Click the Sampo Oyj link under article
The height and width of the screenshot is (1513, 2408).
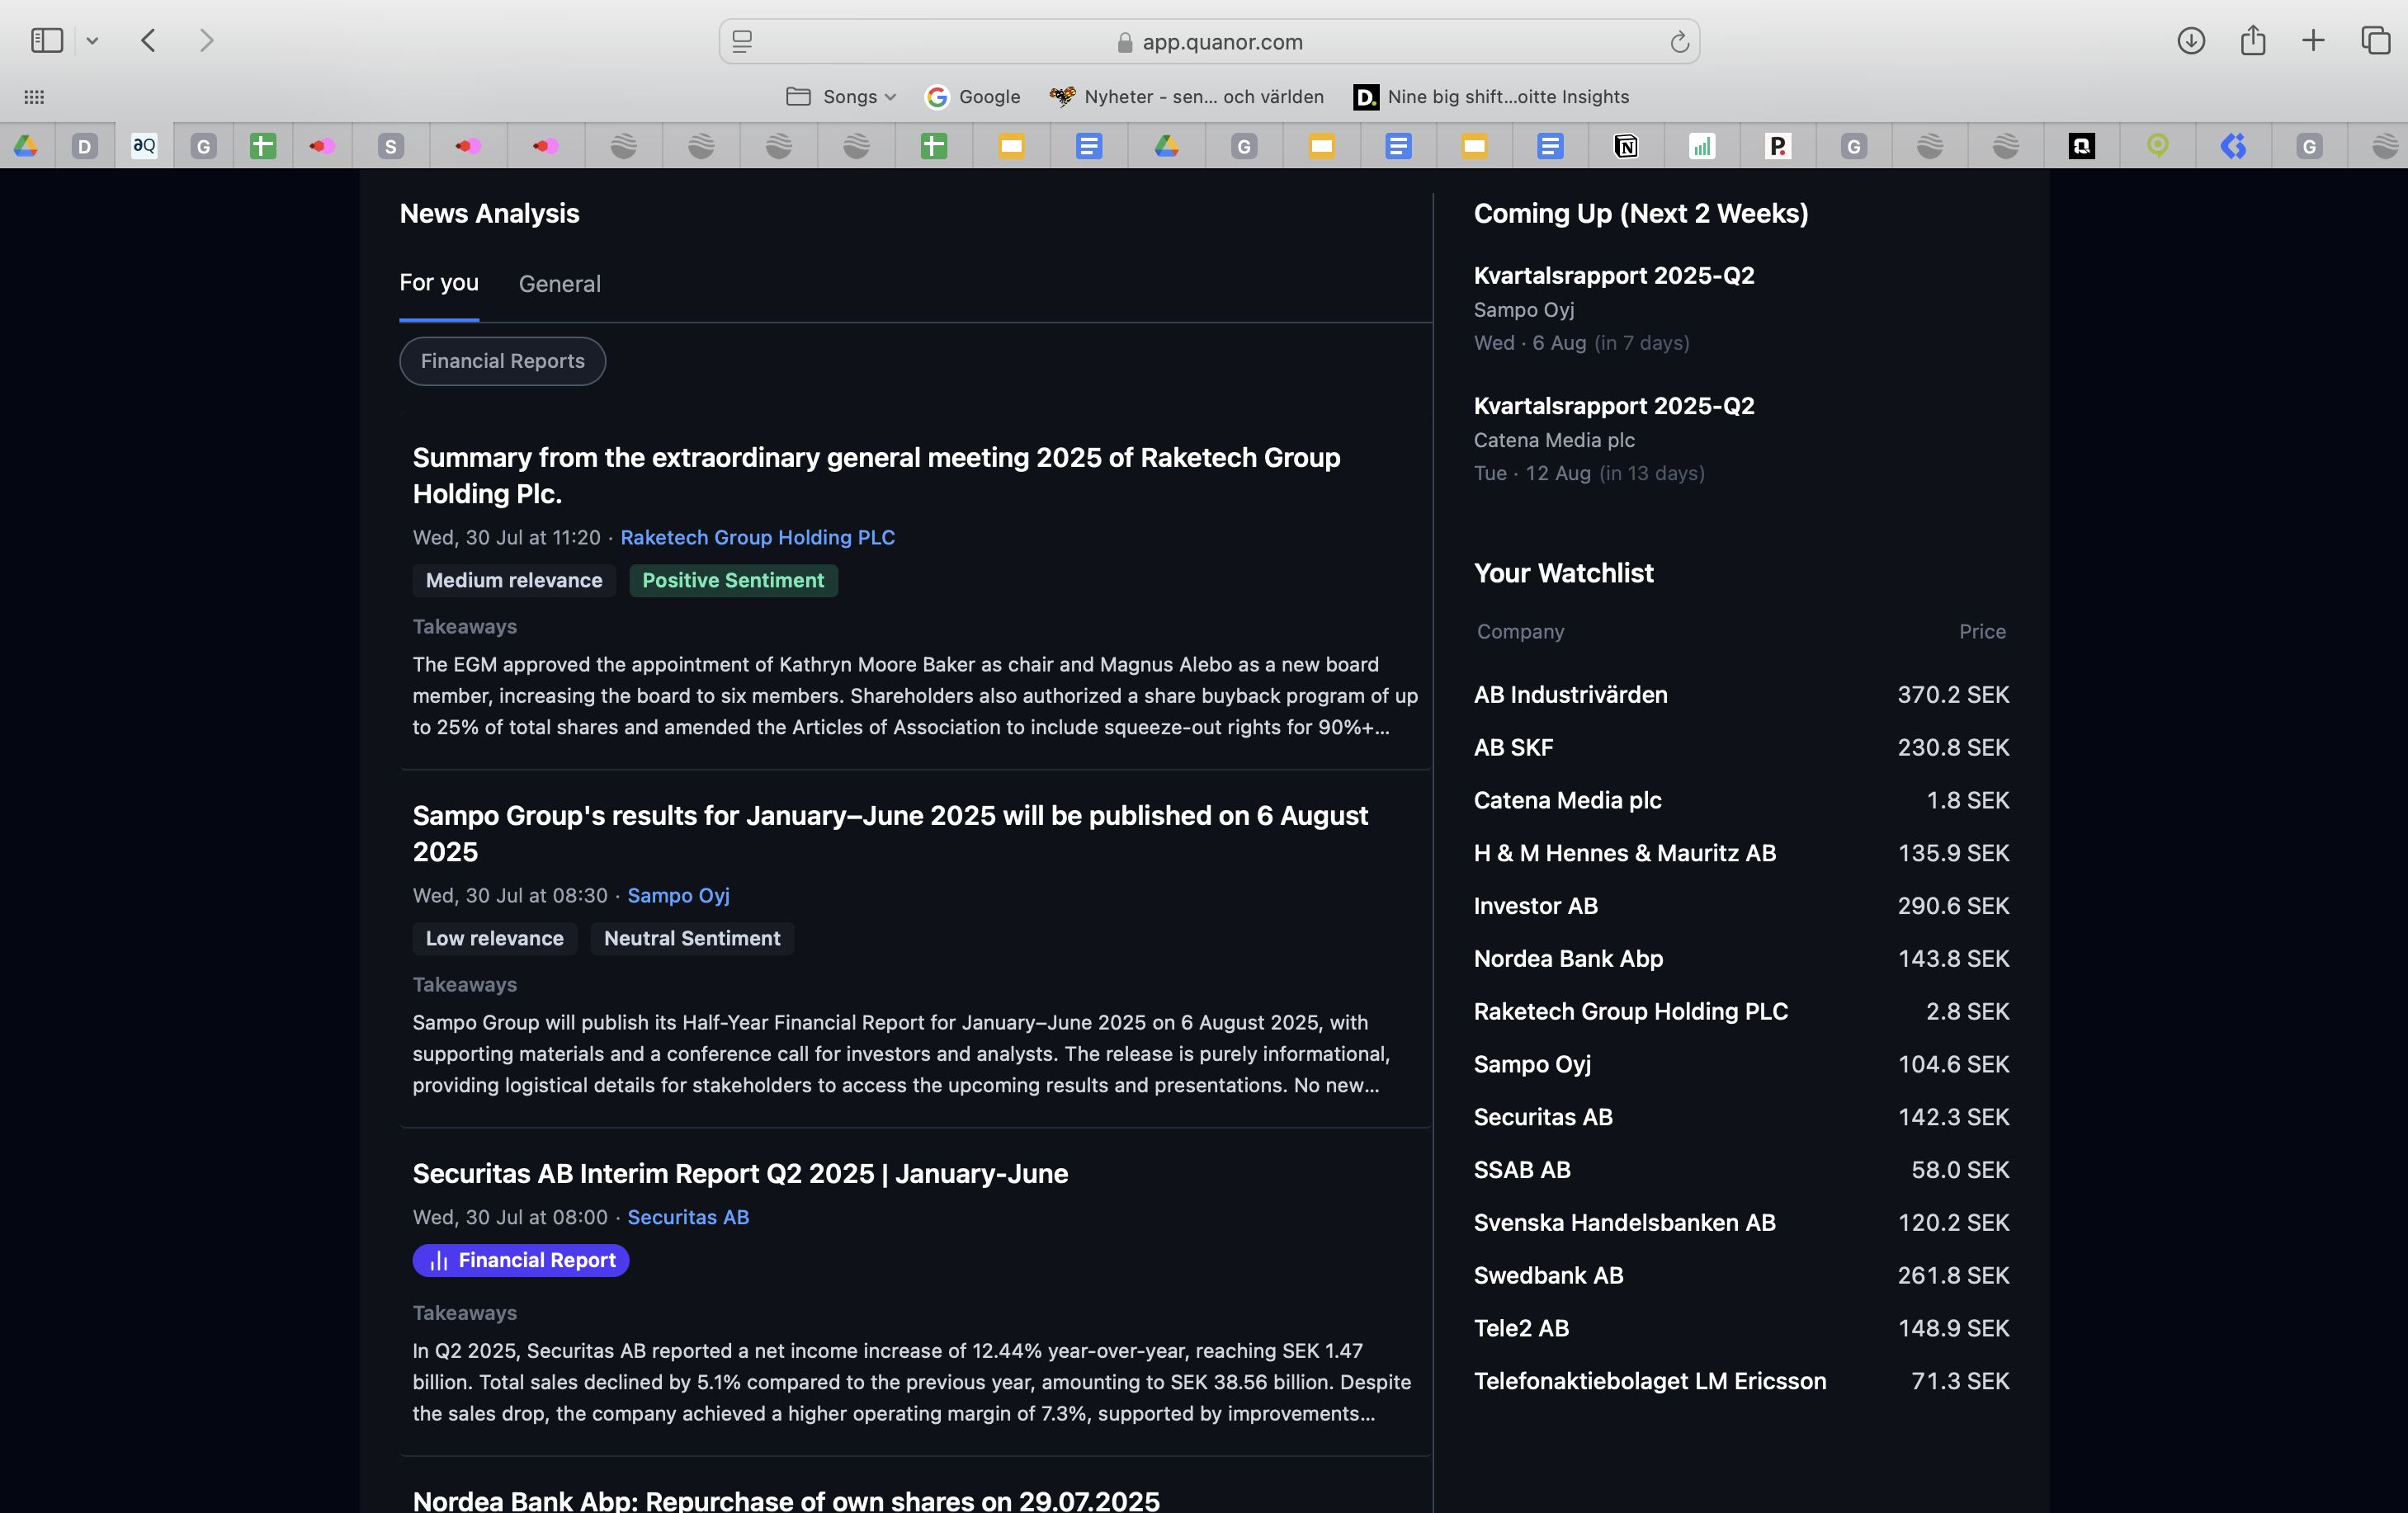(679, 895)
